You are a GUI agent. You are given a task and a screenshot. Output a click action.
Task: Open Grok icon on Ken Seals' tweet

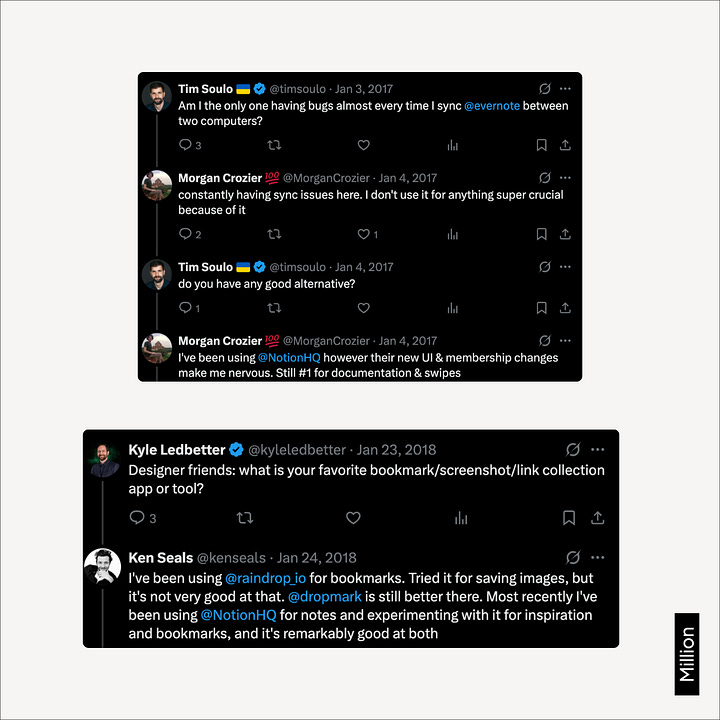click(573, 557)
